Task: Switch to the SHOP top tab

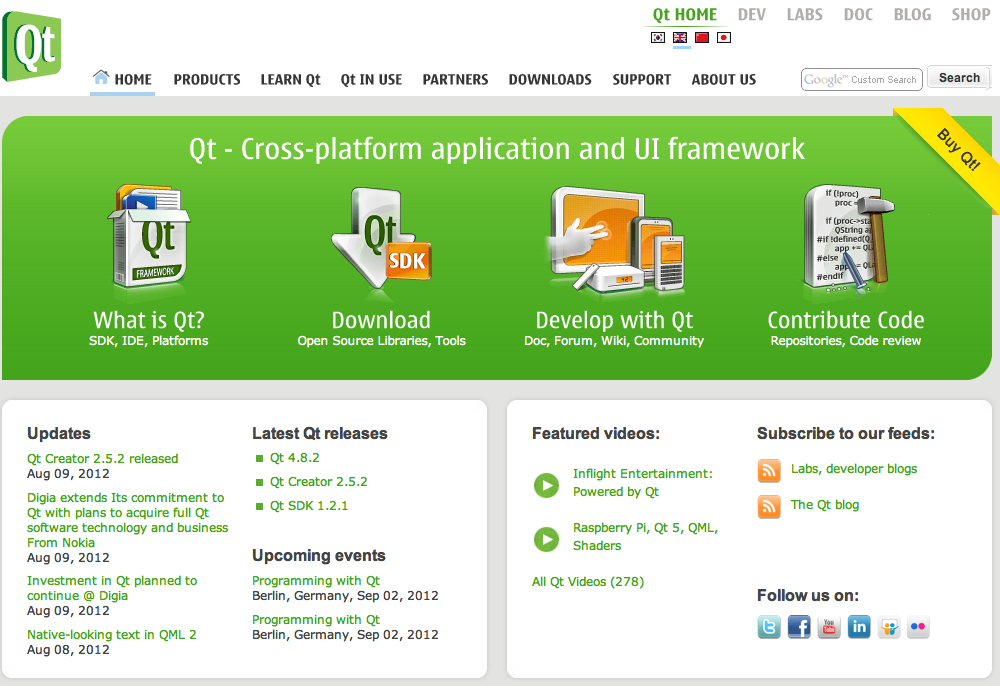Action: coord(971,15)
